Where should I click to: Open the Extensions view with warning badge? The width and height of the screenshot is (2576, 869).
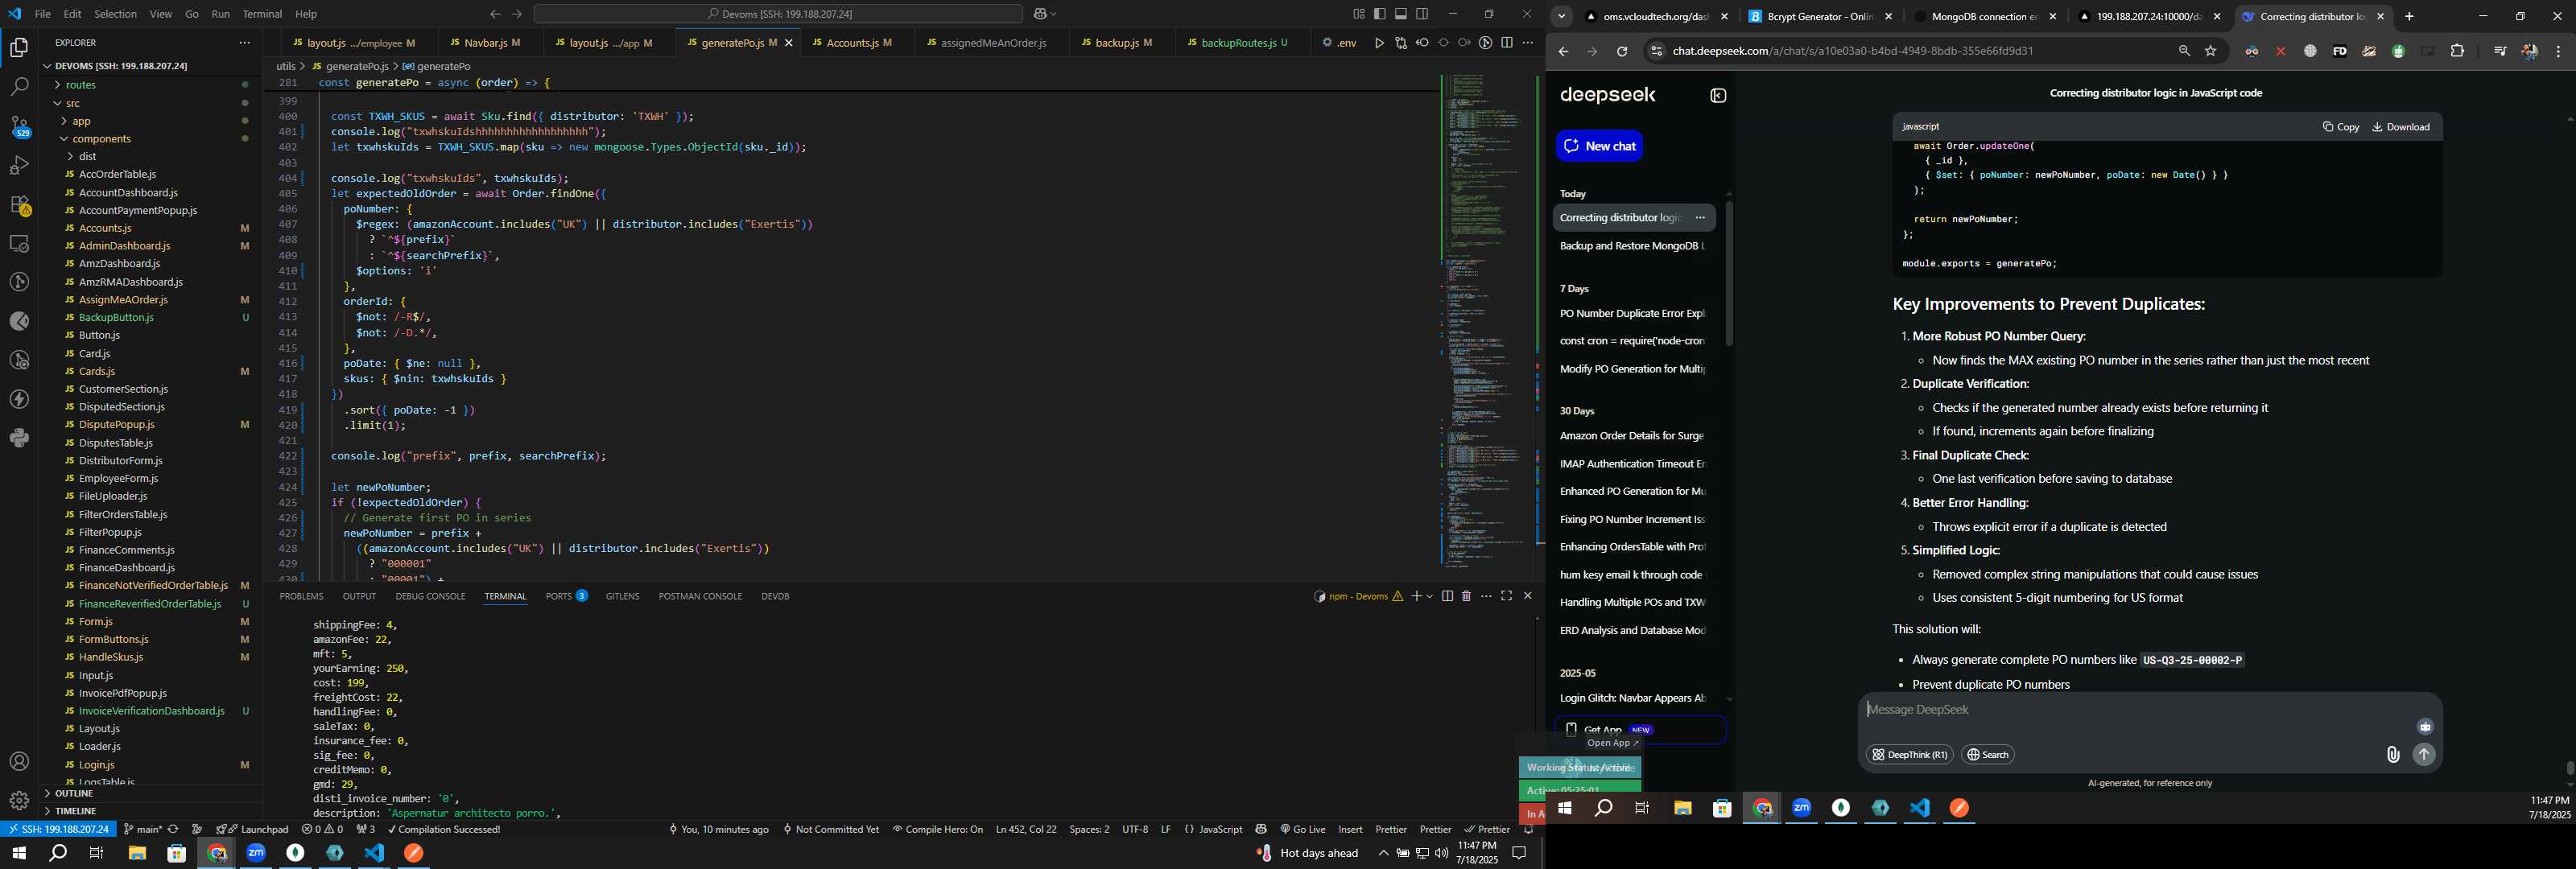point(19,204)
